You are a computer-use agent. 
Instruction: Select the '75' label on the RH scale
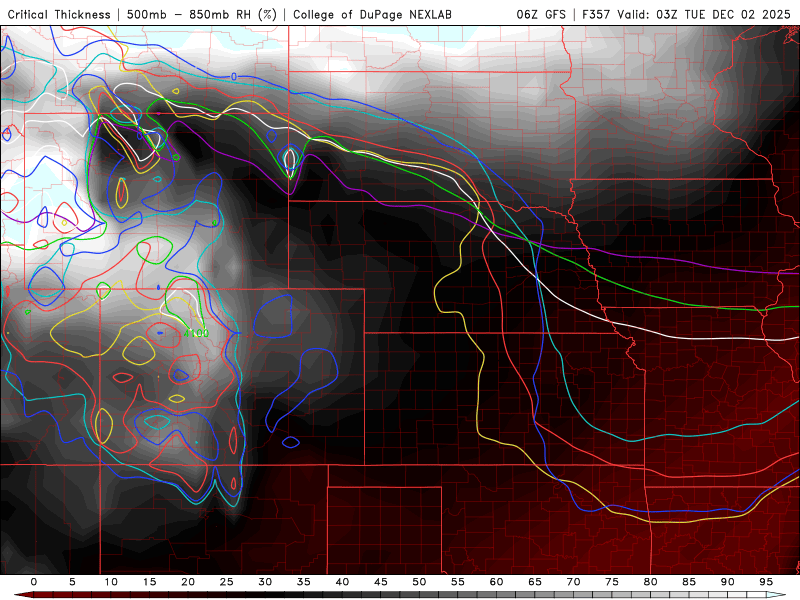point(612,582)
